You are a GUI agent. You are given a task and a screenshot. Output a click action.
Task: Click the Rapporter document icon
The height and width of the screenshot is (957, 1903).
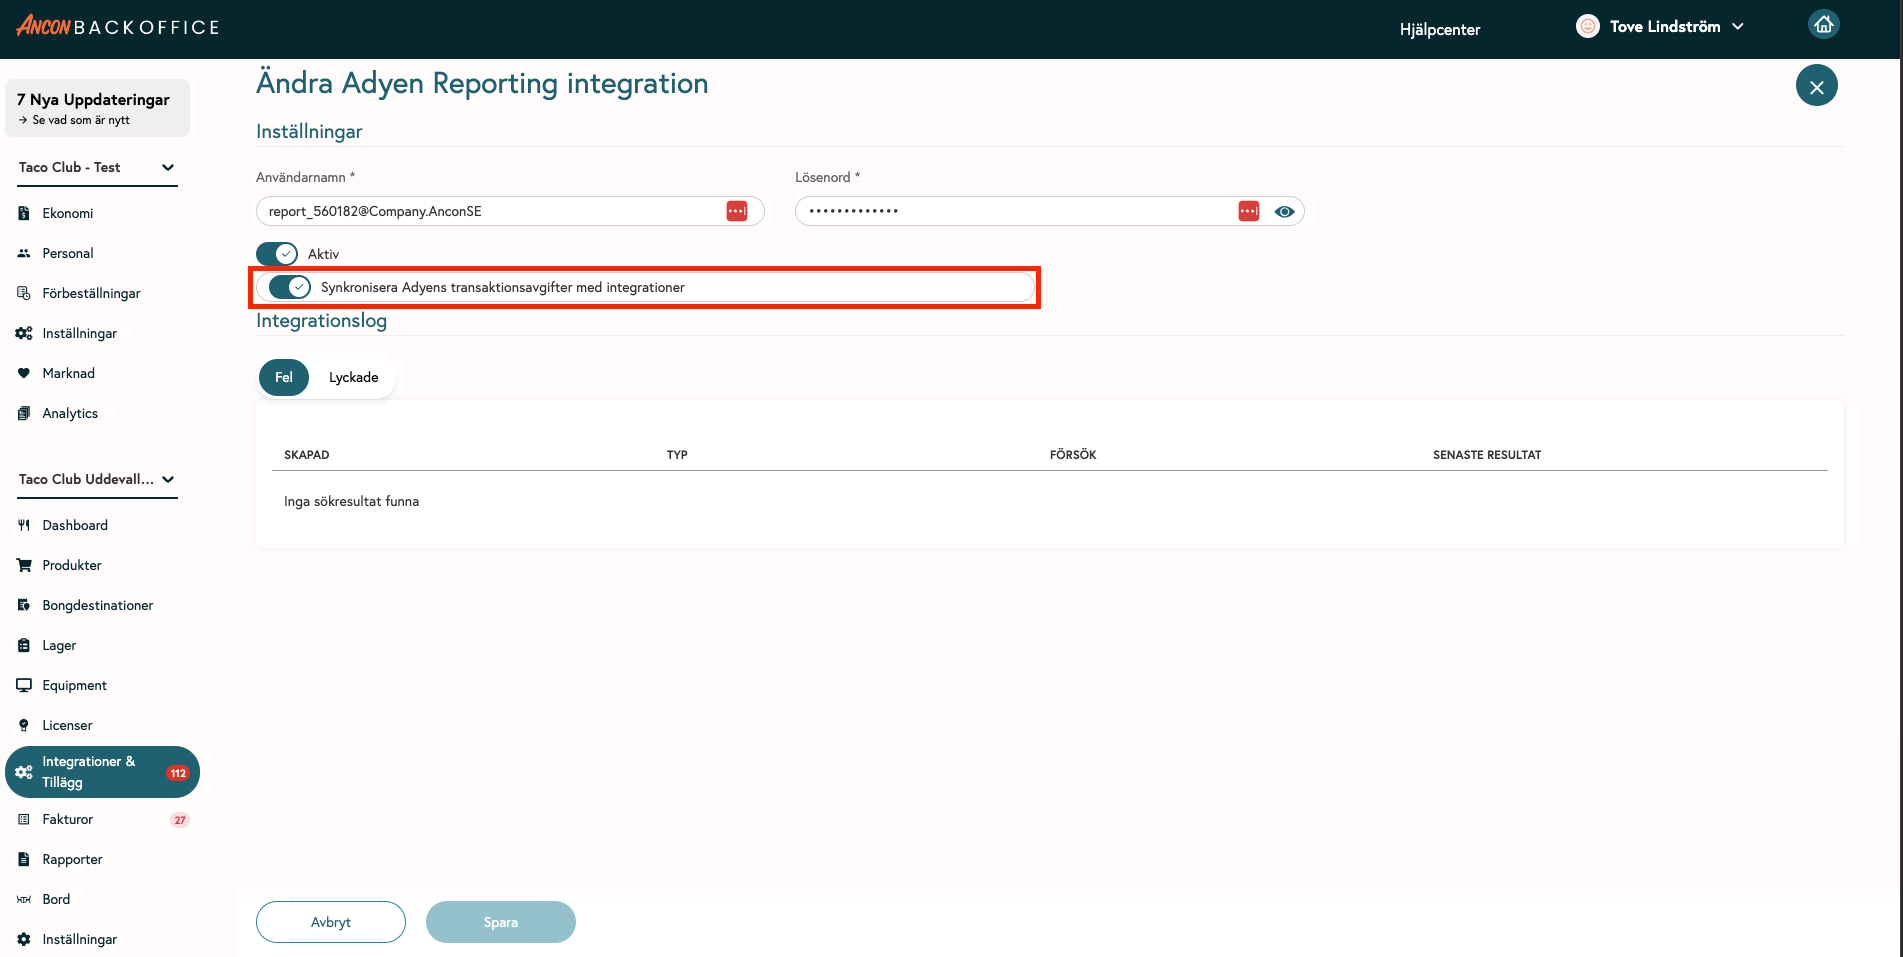[24, 859]
